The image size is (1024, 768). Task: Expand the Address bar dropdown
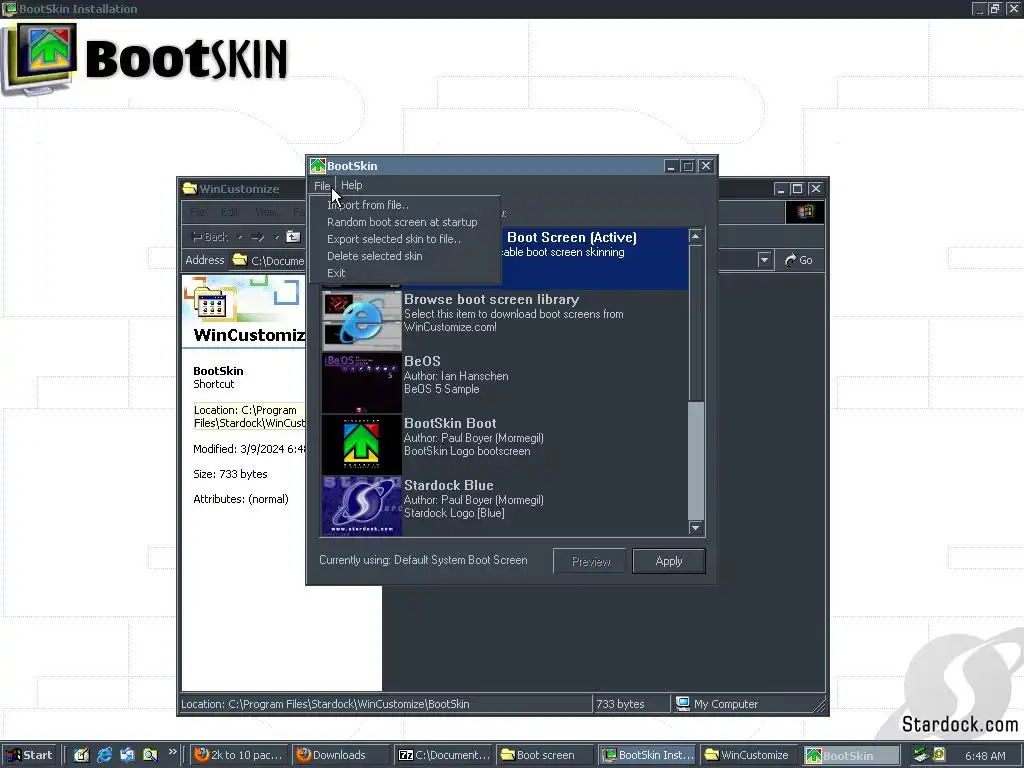[764, 260]
